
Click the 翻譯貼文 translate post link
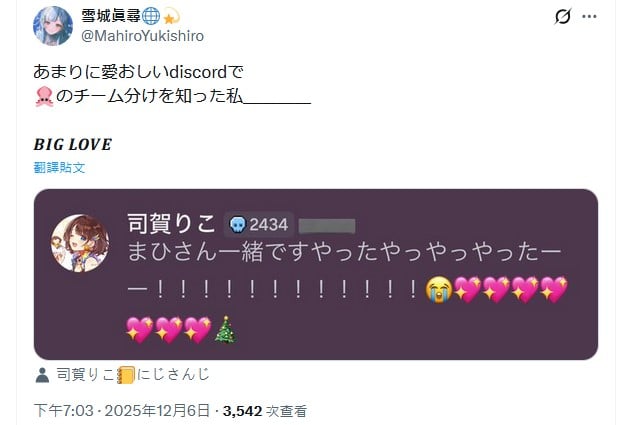point(59,168)
